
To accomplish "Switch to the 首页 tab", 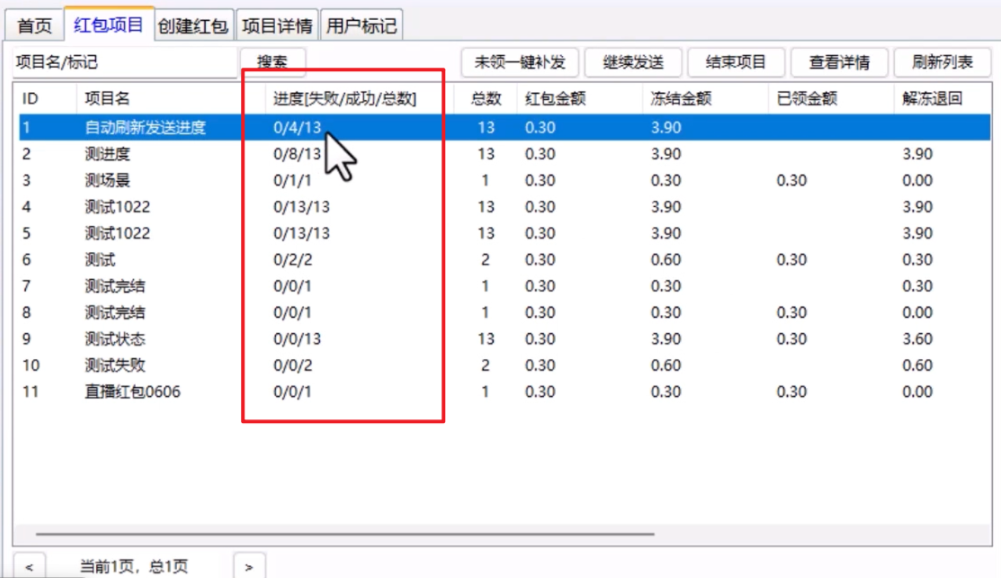I will coord(34,26).
